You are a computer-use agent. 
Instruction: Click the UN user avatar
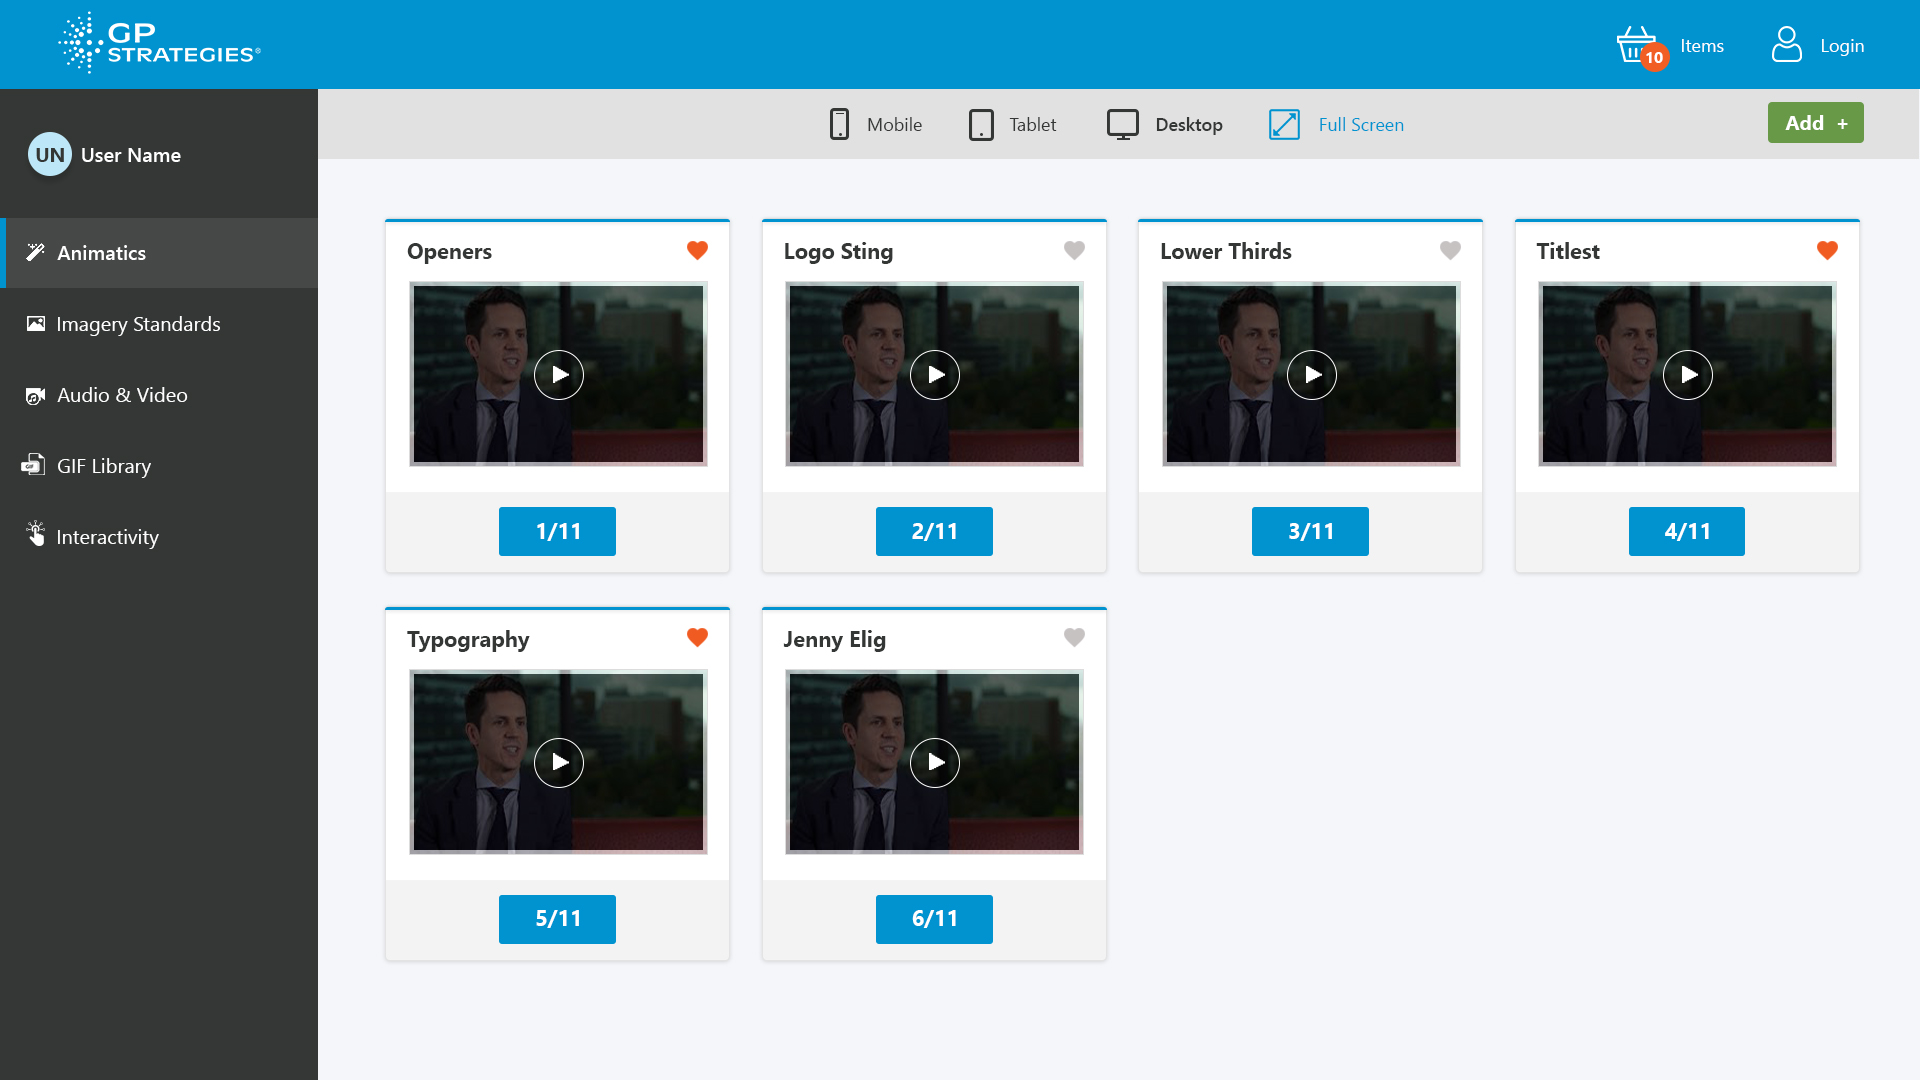[50, 155]
